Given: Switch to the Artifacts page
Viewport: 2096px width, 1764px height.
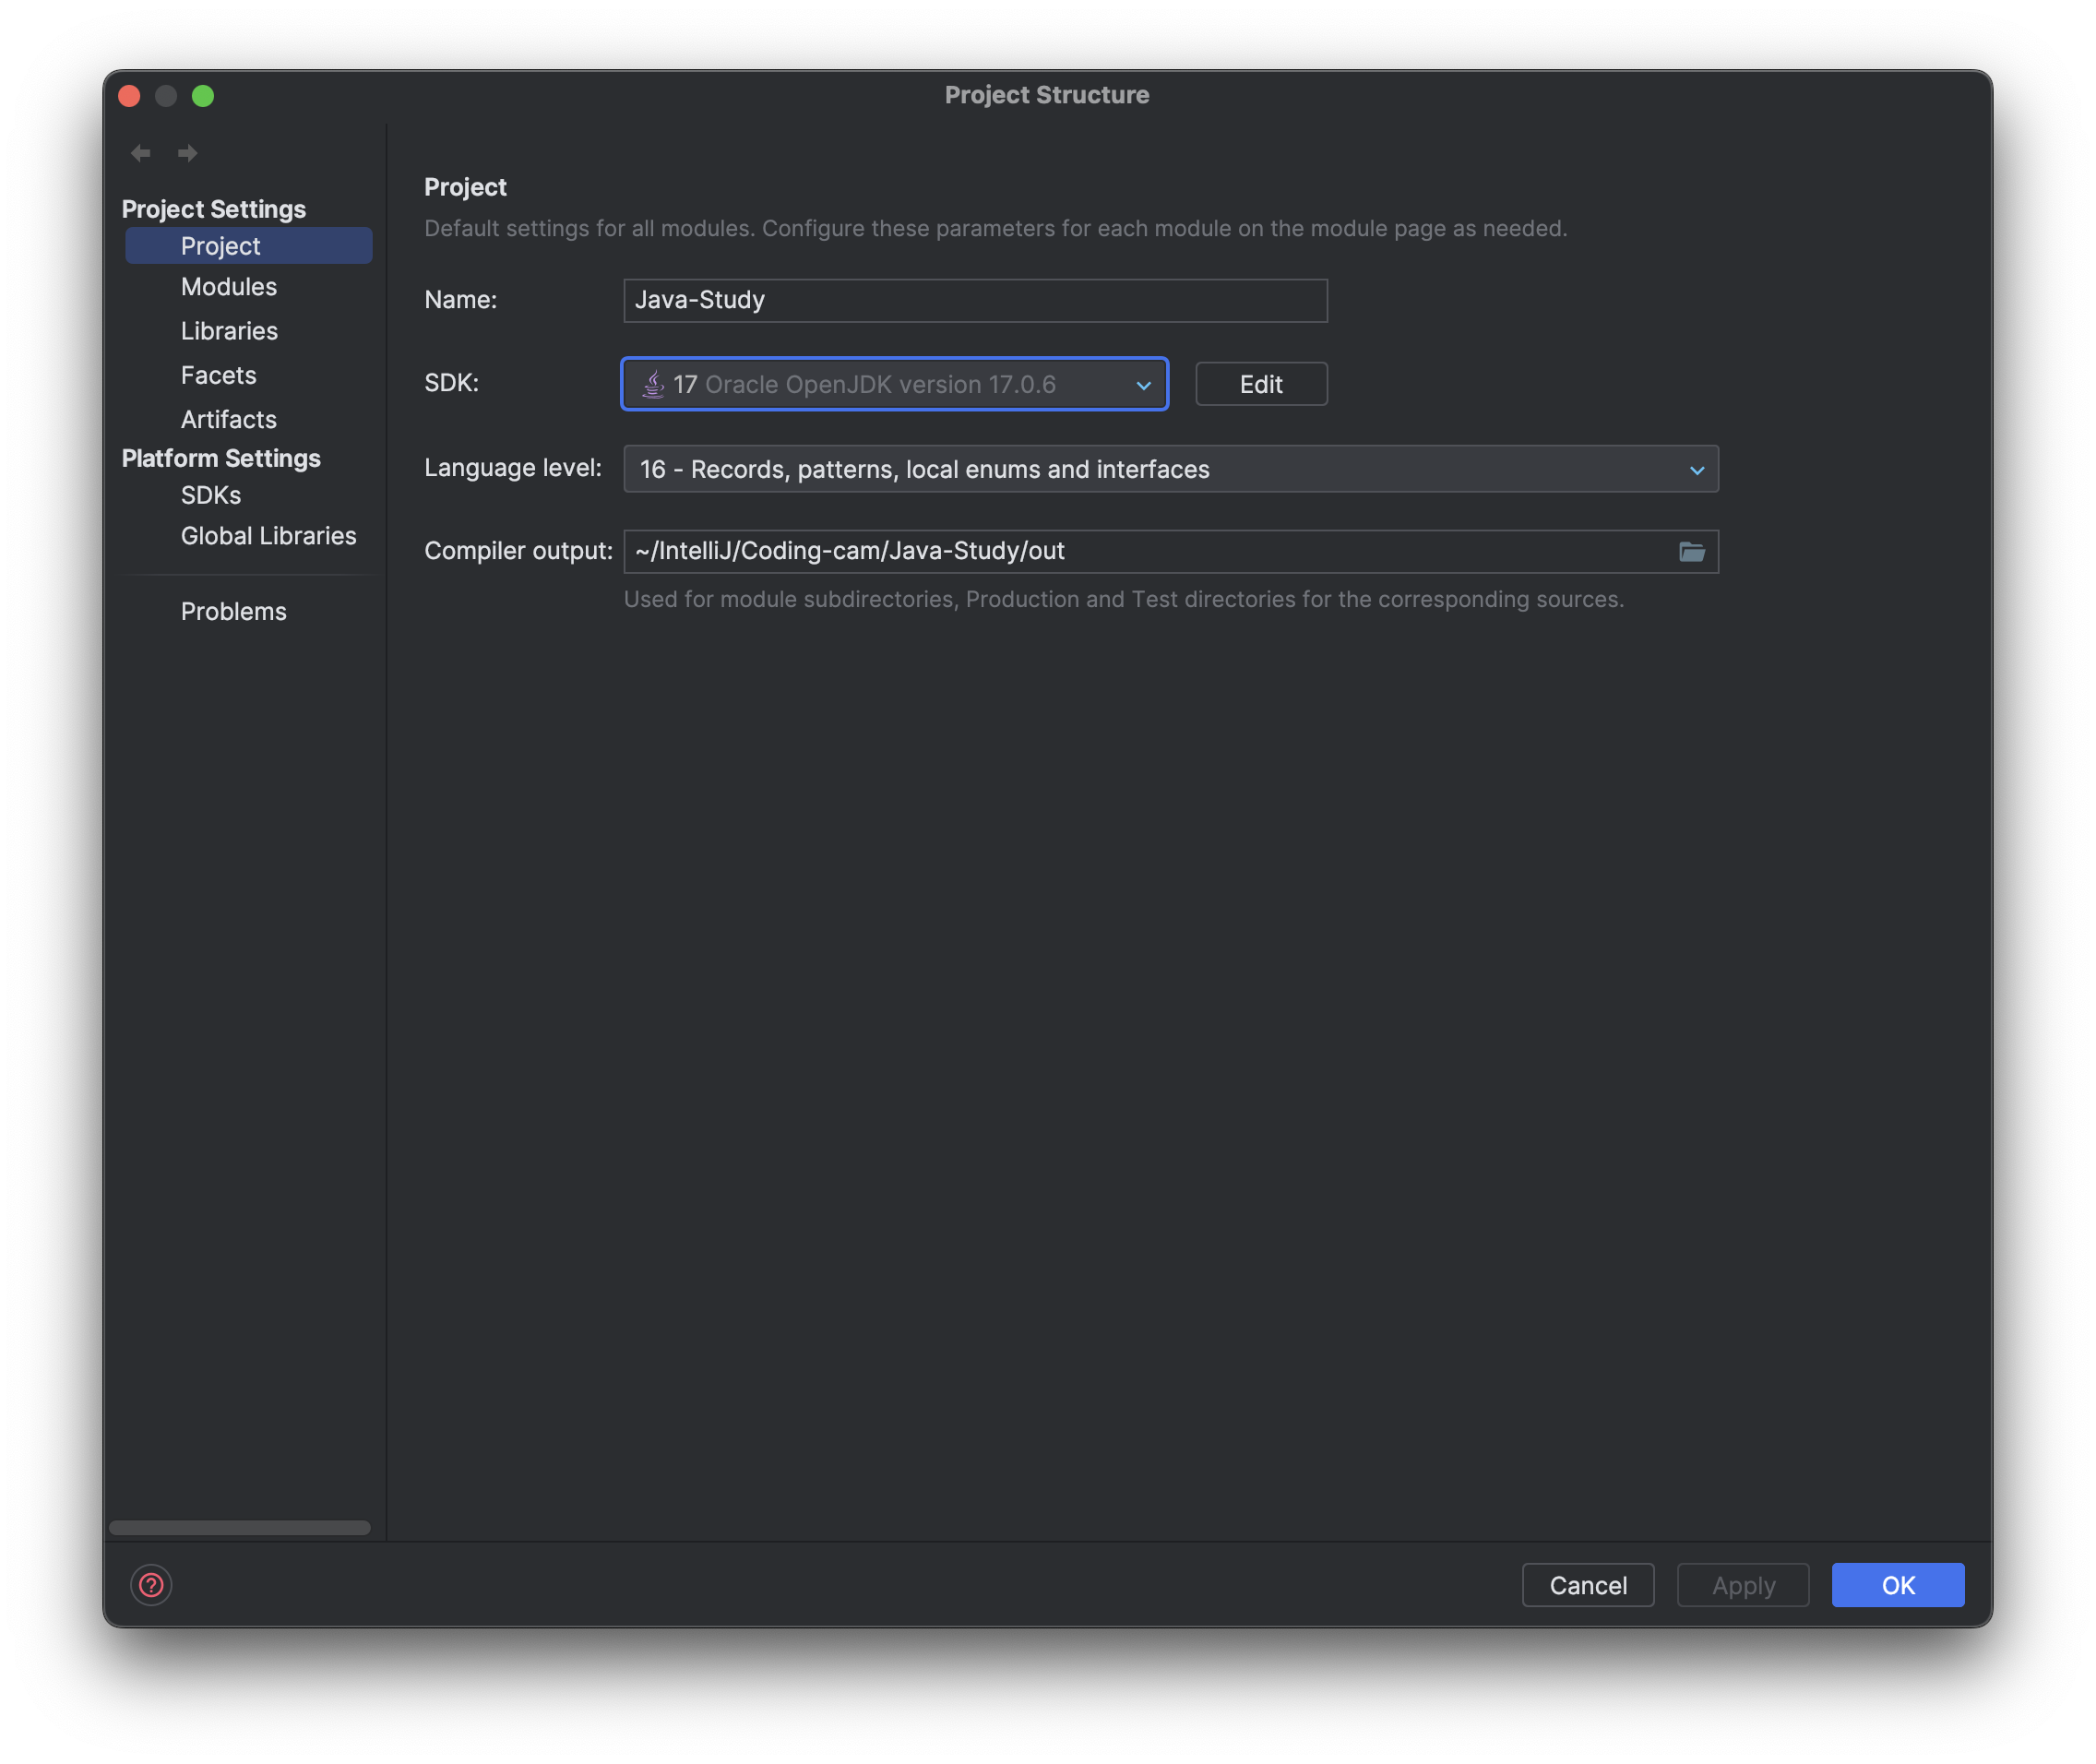Looking at the screenshot, I should [x=229, y=419].
